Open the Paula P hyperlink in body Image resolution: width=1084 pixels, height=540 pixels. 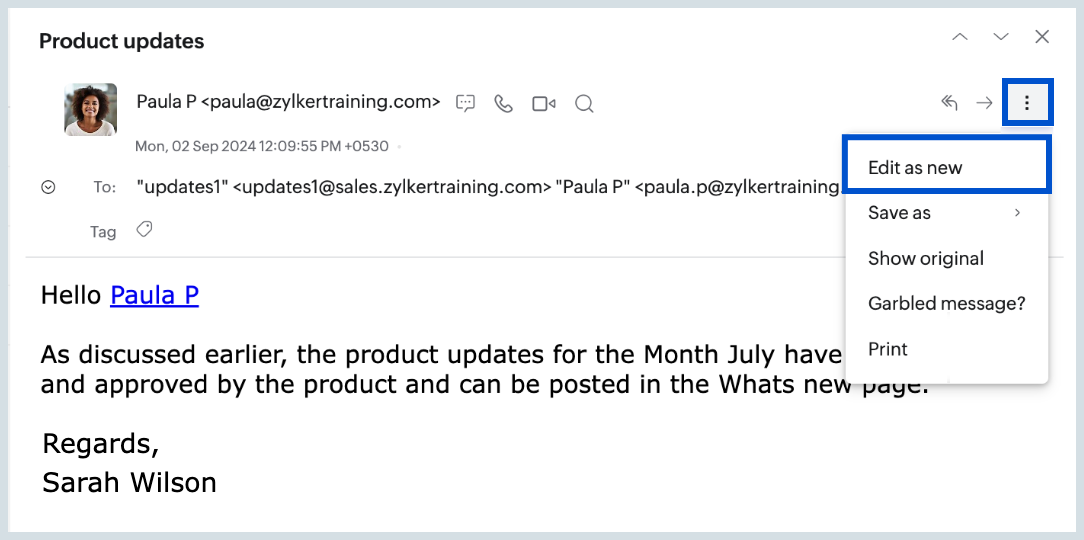tap(154, 295)
